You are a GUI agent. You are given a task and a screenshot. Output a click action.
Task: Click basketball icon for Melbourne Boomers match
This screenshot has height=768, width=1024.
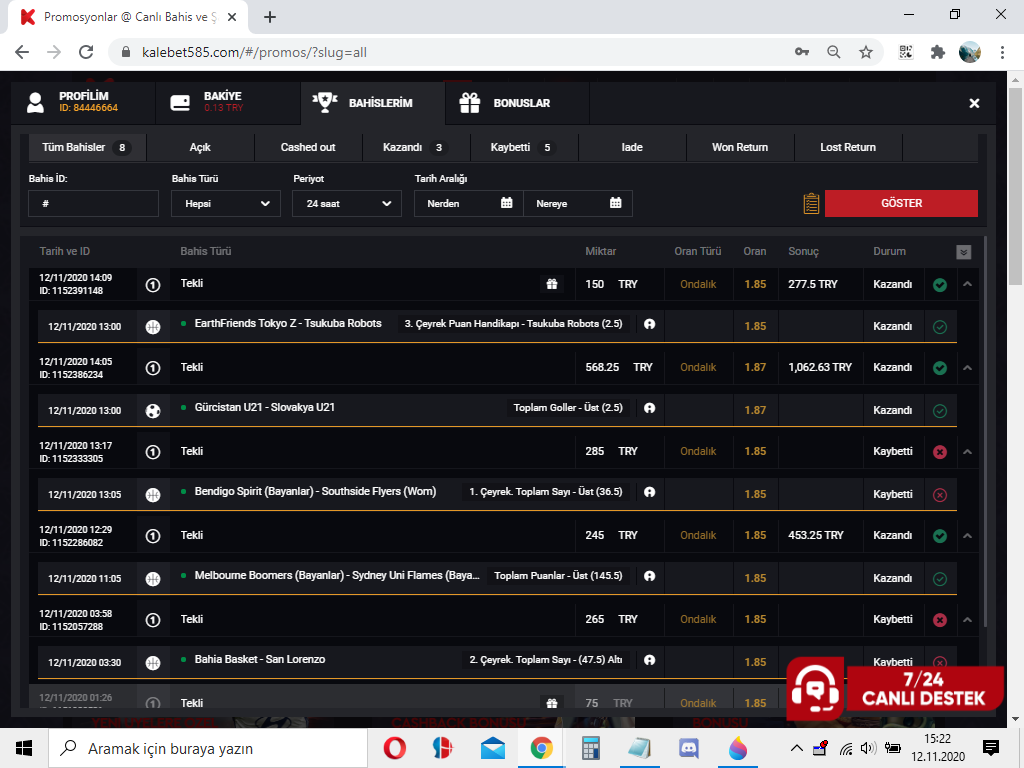coord(153,579)
